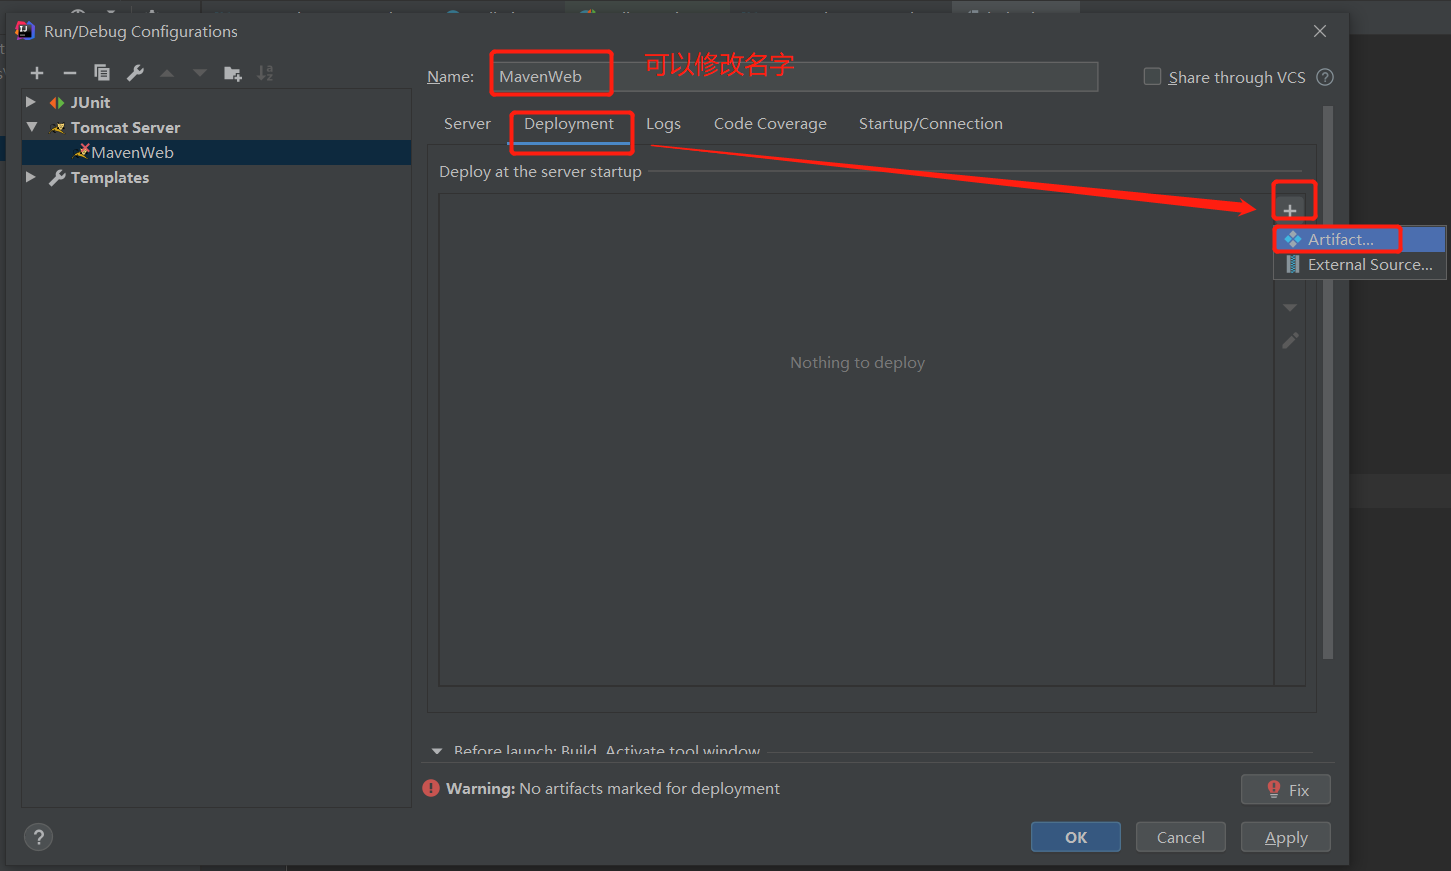Choose External Source... from the popup menu

click(1359, 264)
